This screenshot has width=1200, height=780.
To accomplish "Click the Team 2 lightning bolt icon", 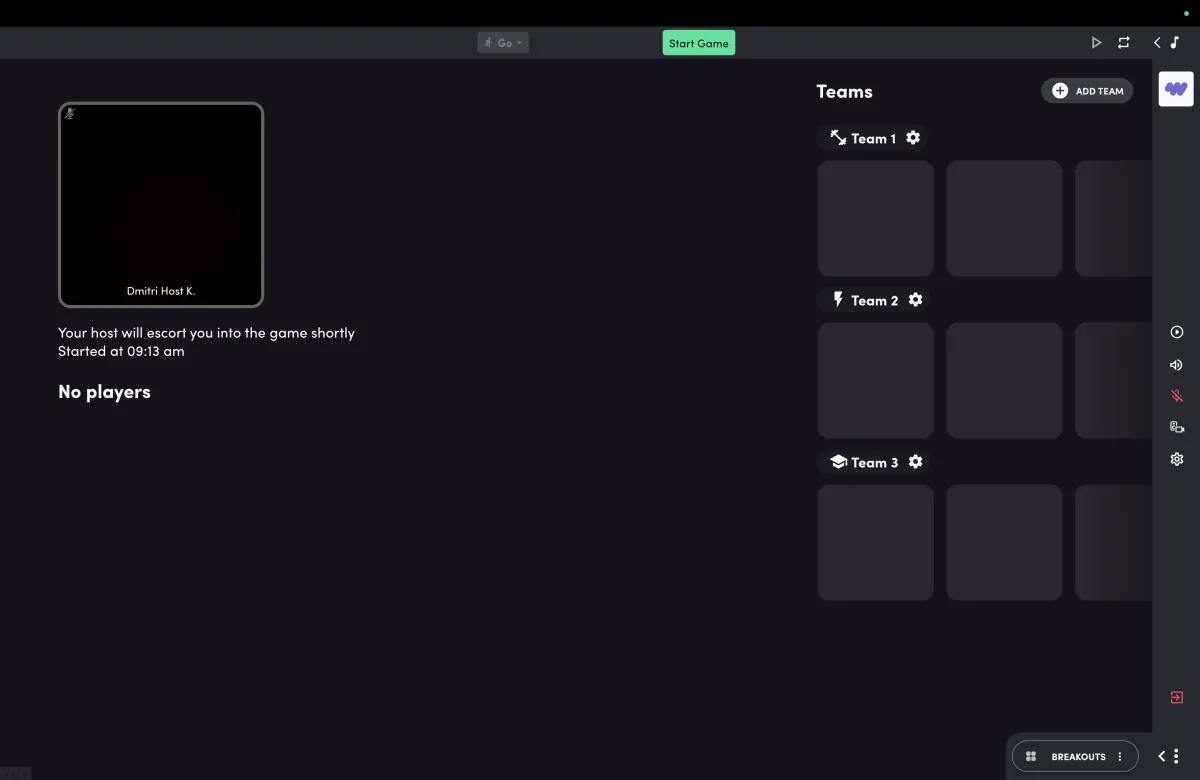I will tap(838, 300).
